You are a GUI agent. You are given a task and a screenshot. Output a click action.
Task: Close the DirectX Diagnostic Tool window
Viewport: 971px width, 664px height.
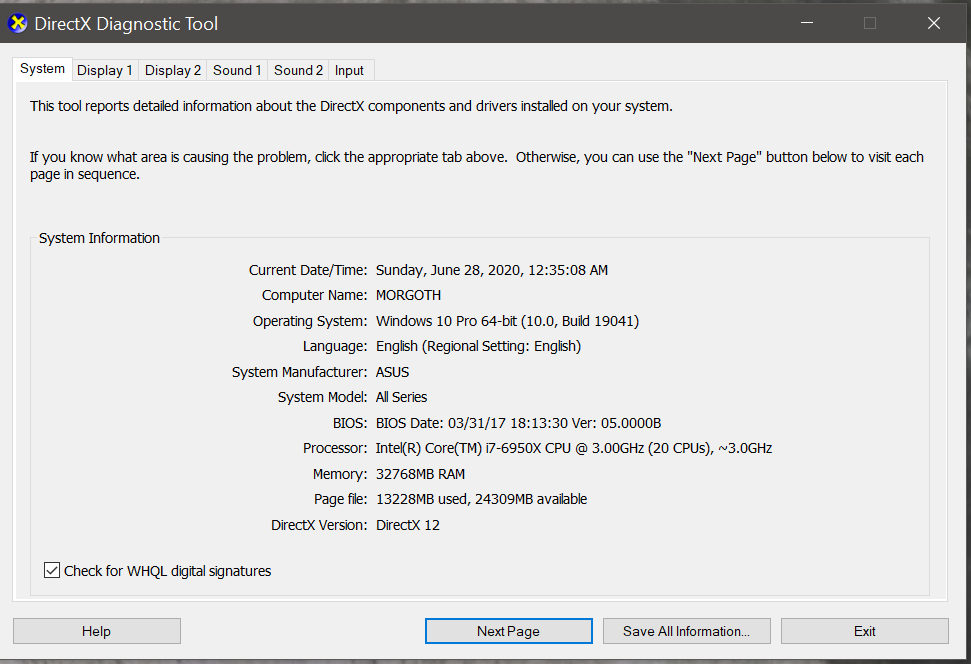[934, 24]
